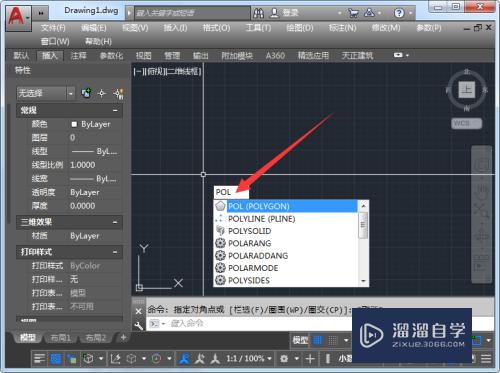The image size is (500, 373).
Task: Switch to the A360 ribbon tab
Action: pyautogui.click(x=275, y=55)
